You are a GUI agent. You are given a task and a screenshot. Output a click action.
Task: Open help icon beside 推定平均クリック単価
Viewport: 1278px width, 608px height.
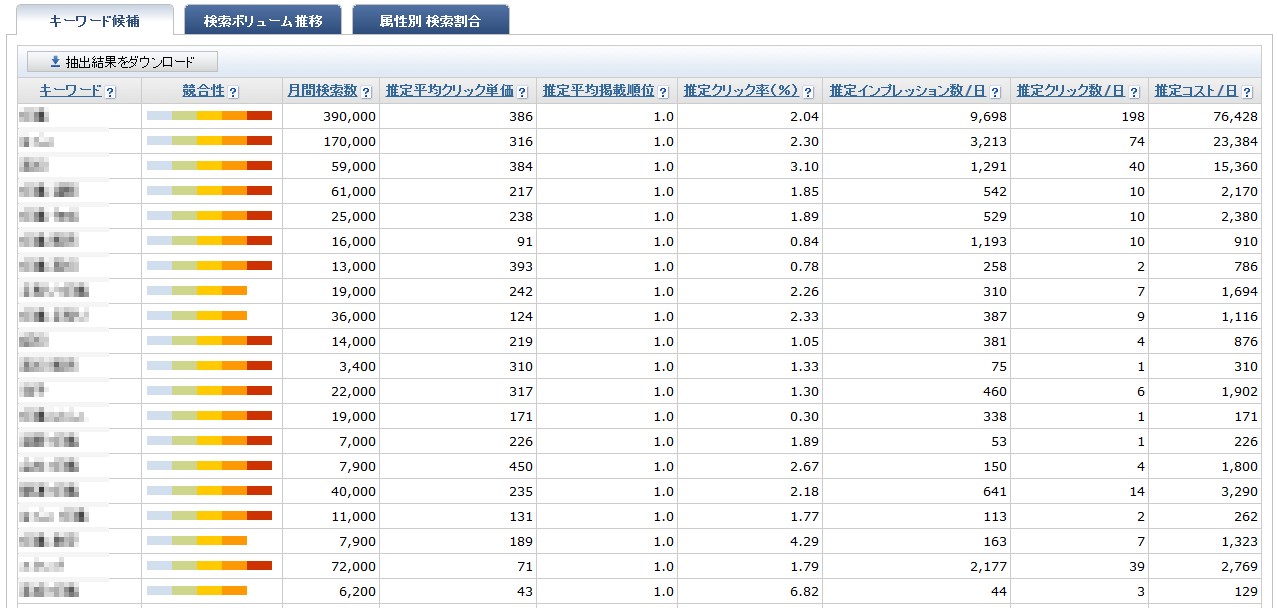point(522,92)
